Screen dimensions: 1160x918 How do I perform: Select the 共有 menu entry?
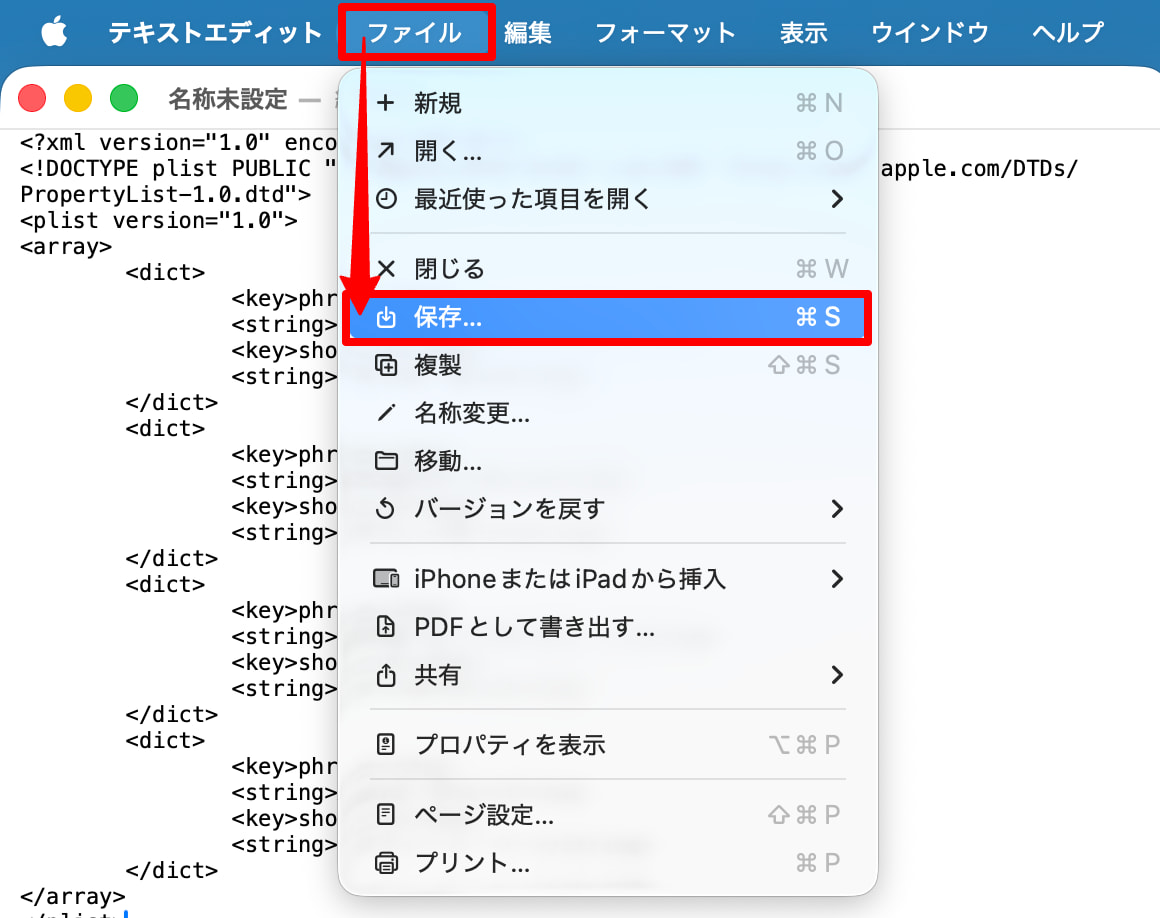pyautogui.click(x=607, y=675)
